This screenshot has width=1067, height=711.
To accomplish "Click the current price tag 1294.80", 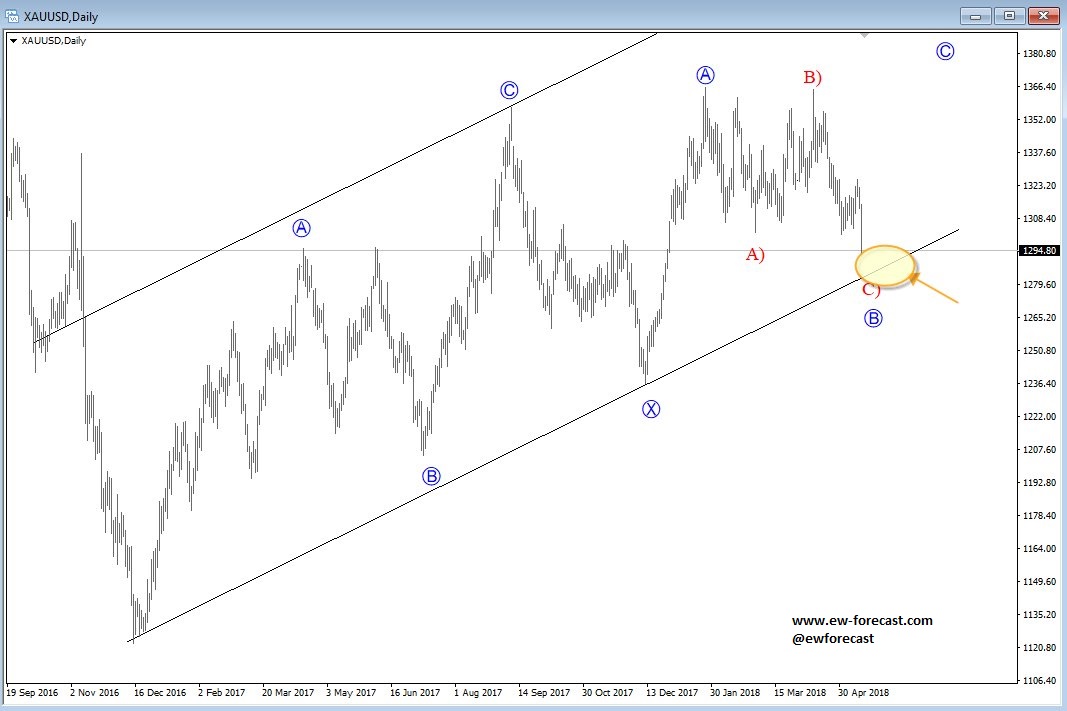I will (1037, 251).
